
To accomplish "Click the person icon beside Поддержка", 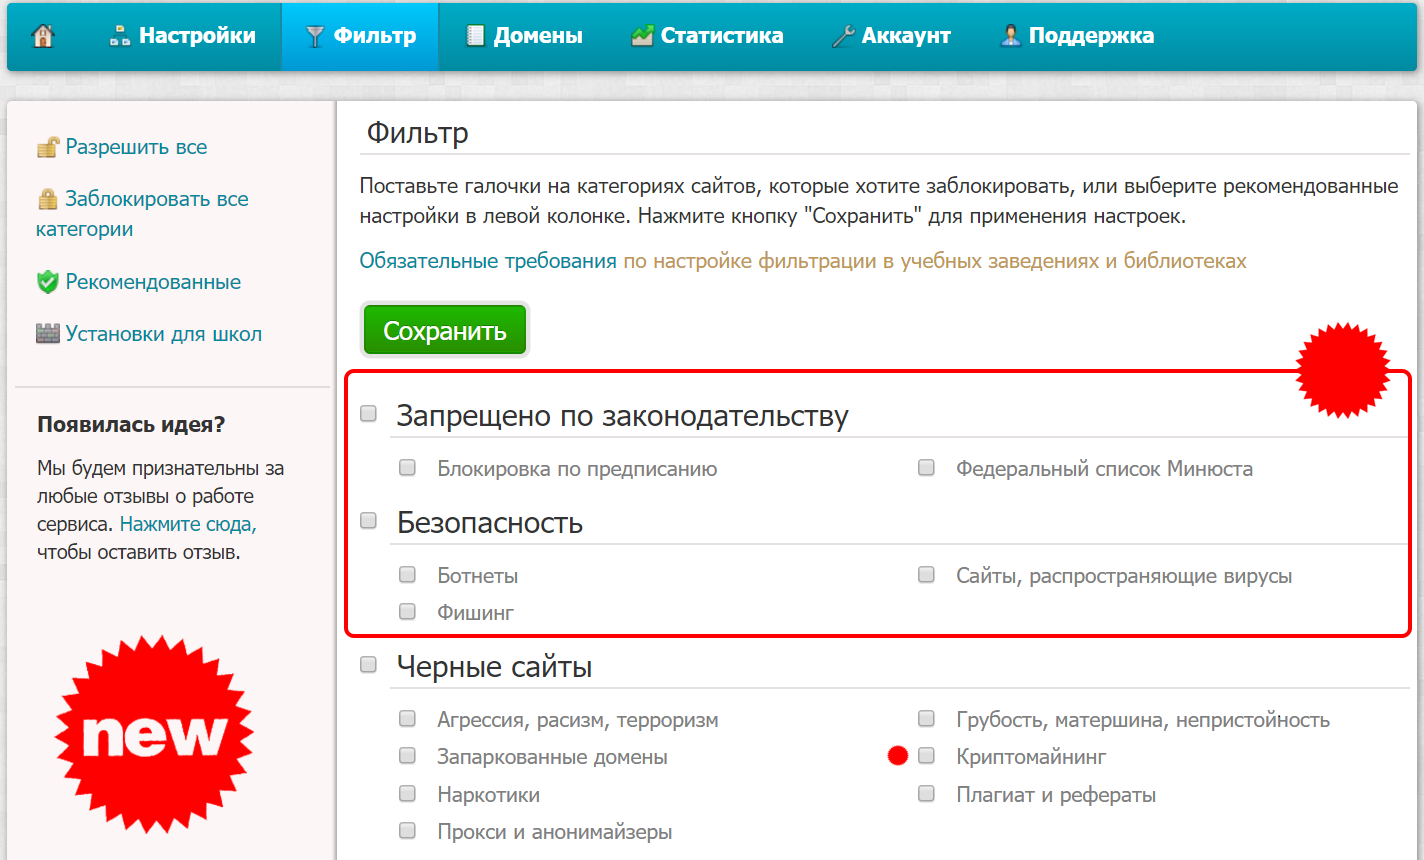I will [x=1010, y=36].
